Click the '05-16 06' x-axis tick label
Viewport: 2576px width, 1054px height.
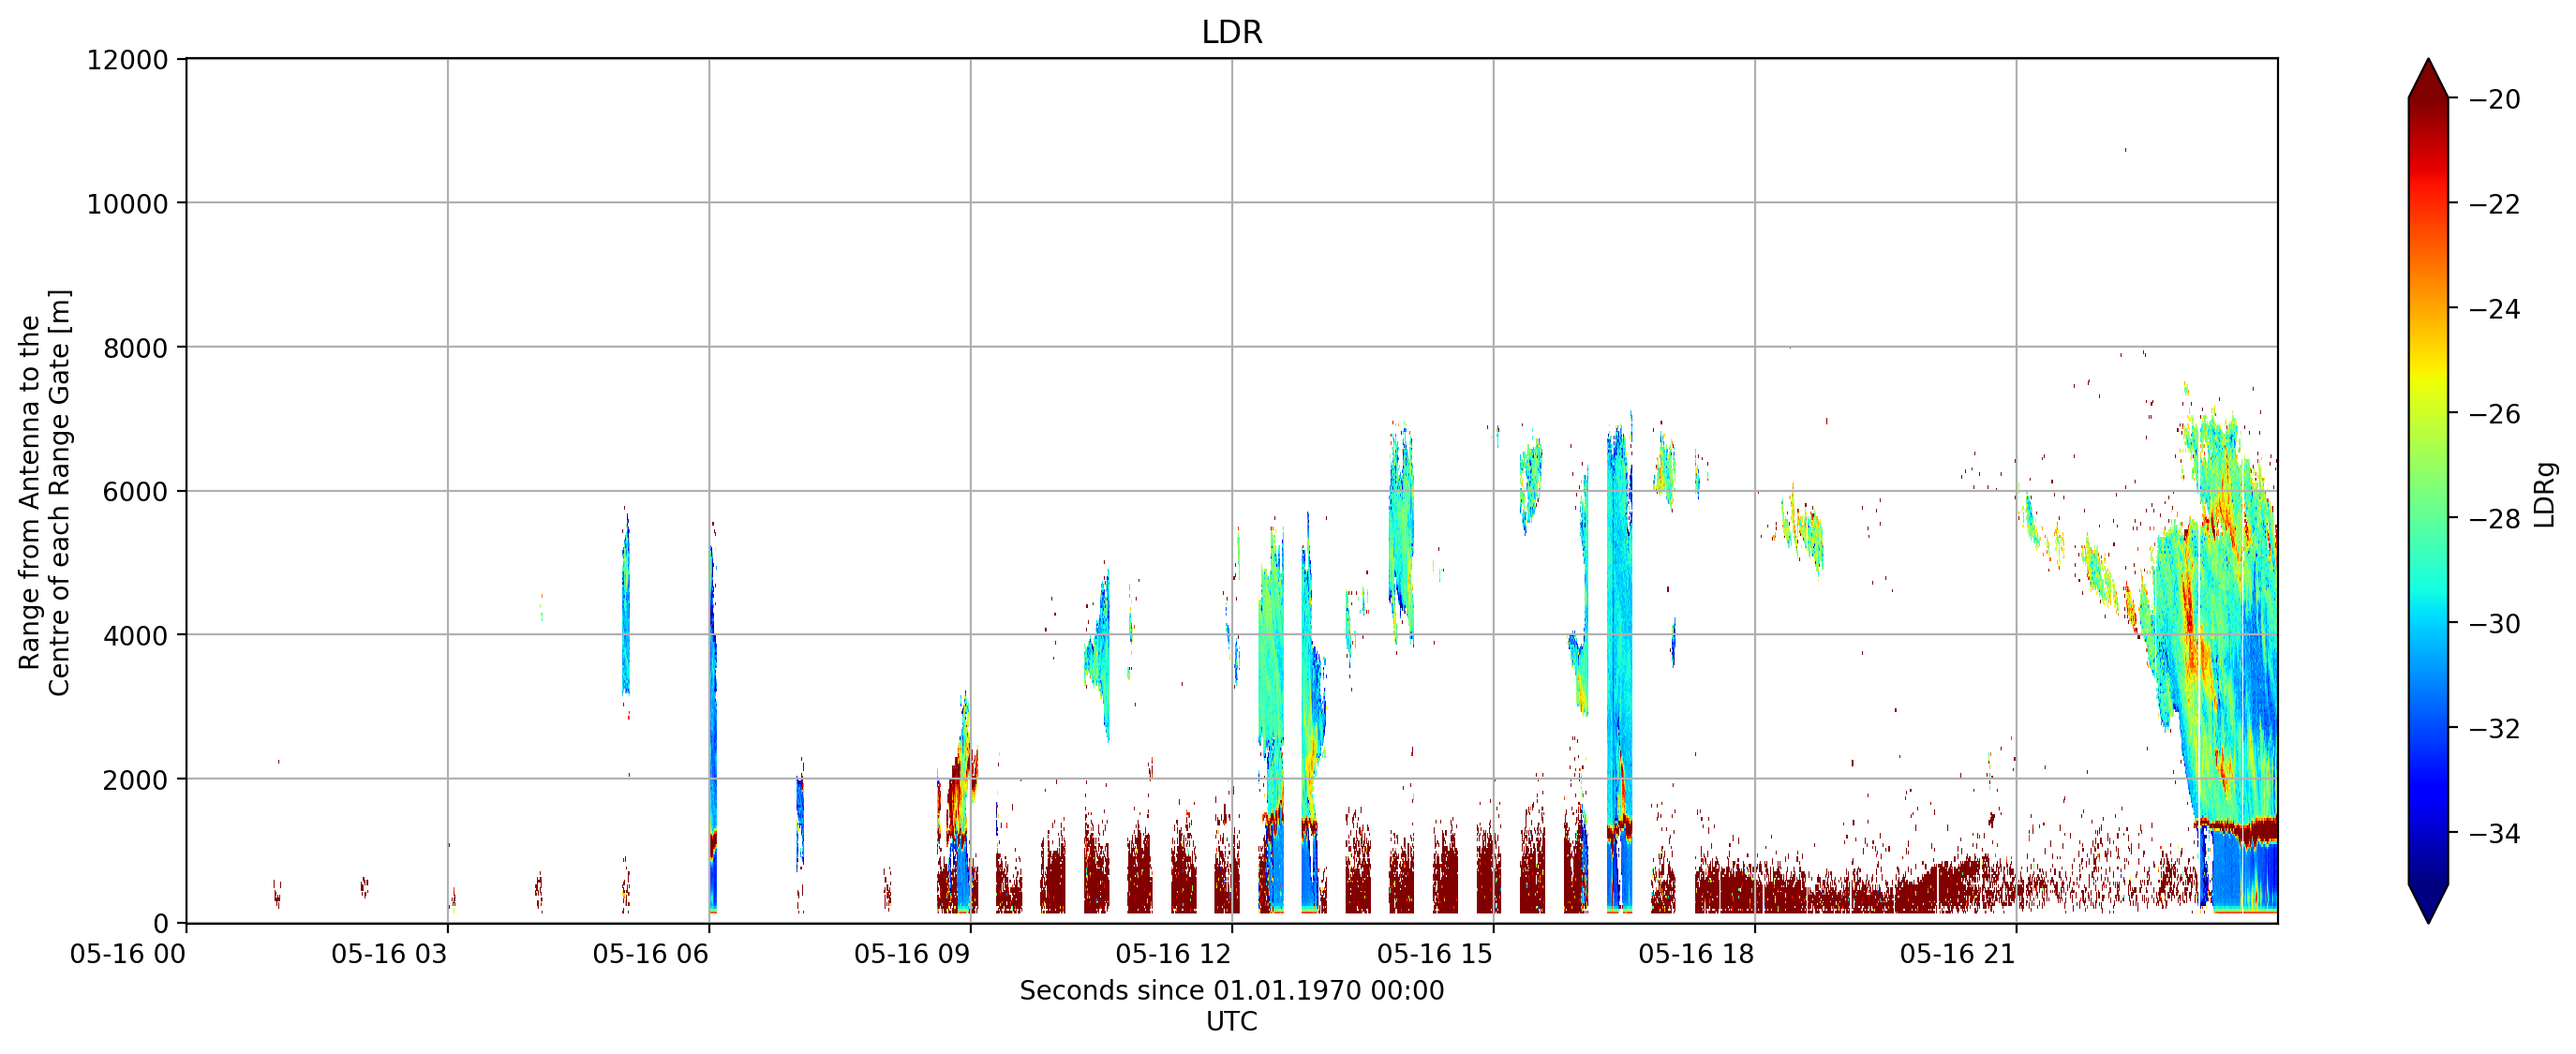pyautogui.click(x=650, y=954)
